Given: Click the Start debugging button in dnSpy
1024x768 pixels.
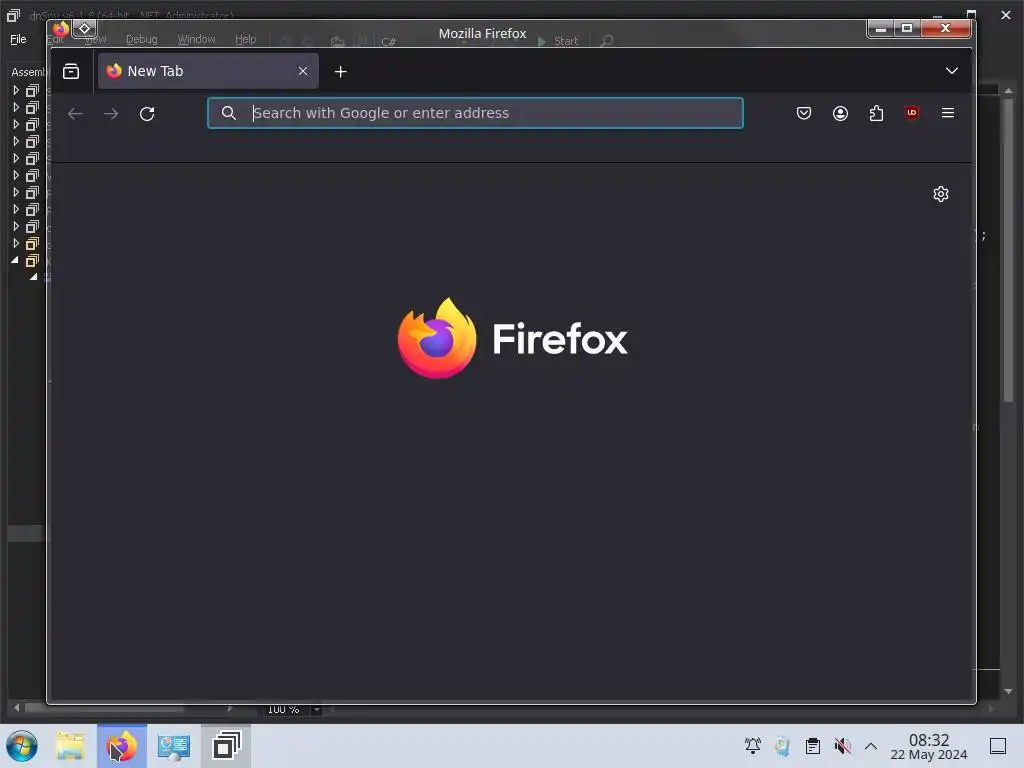Looking at the screenshot, I should [558, 41].
